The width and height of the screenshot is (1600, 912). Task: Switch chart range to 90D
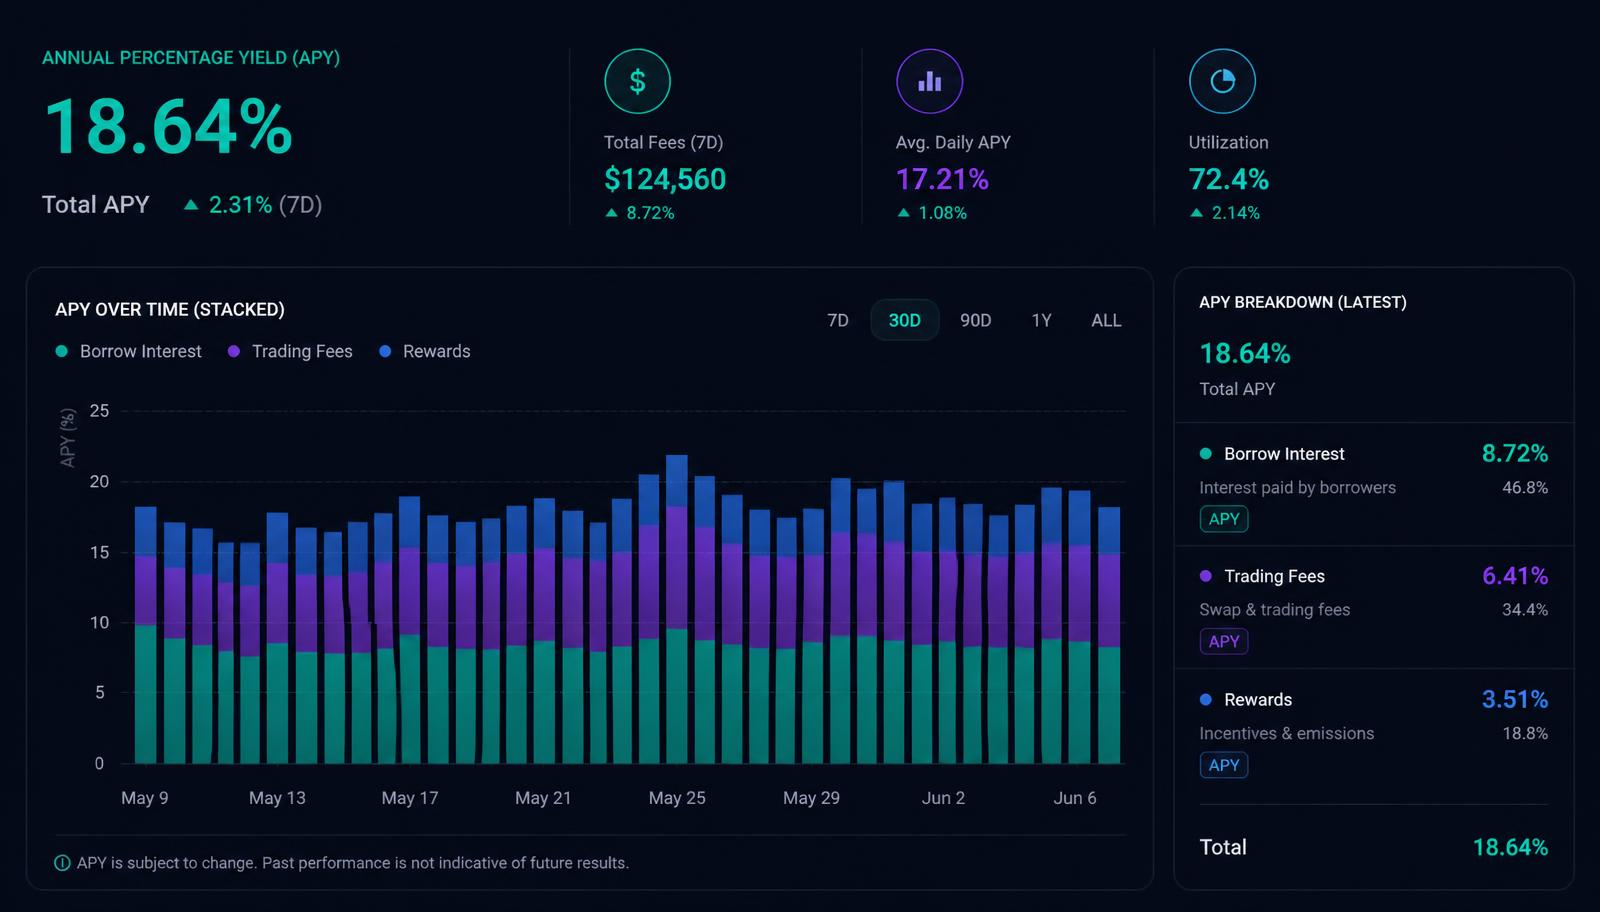pyautogui.click(x=976, y=320)
